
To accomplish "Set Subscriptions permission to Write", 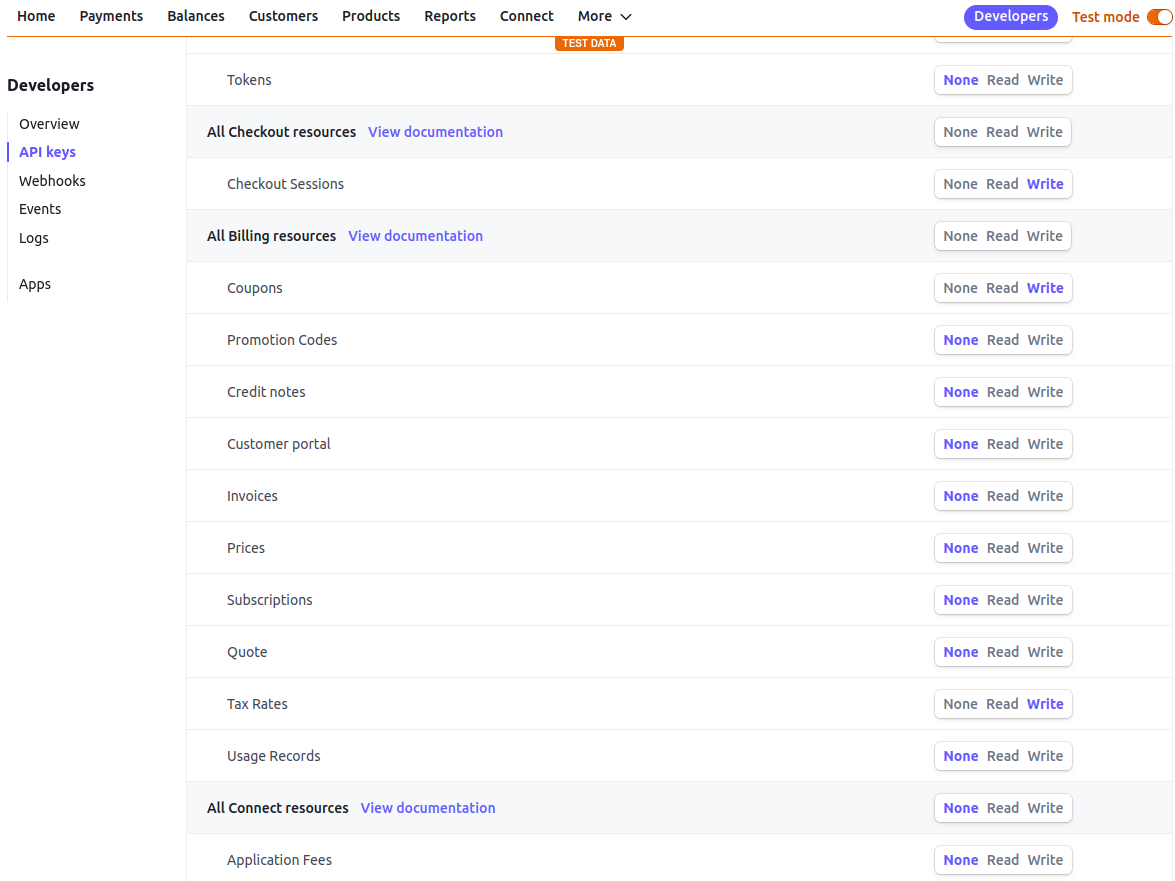I will click(x=1045, y=600).
